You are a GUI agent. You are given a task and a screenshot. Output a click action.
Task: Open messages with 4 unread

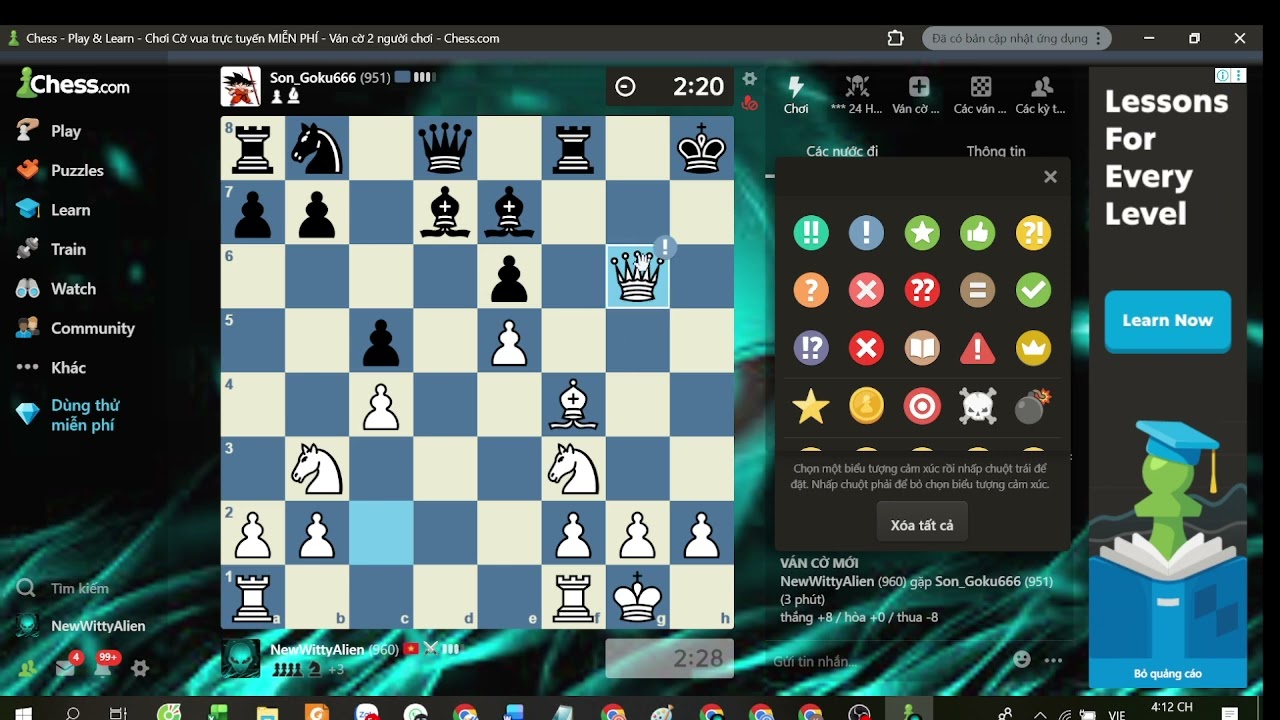coord(66,667)
